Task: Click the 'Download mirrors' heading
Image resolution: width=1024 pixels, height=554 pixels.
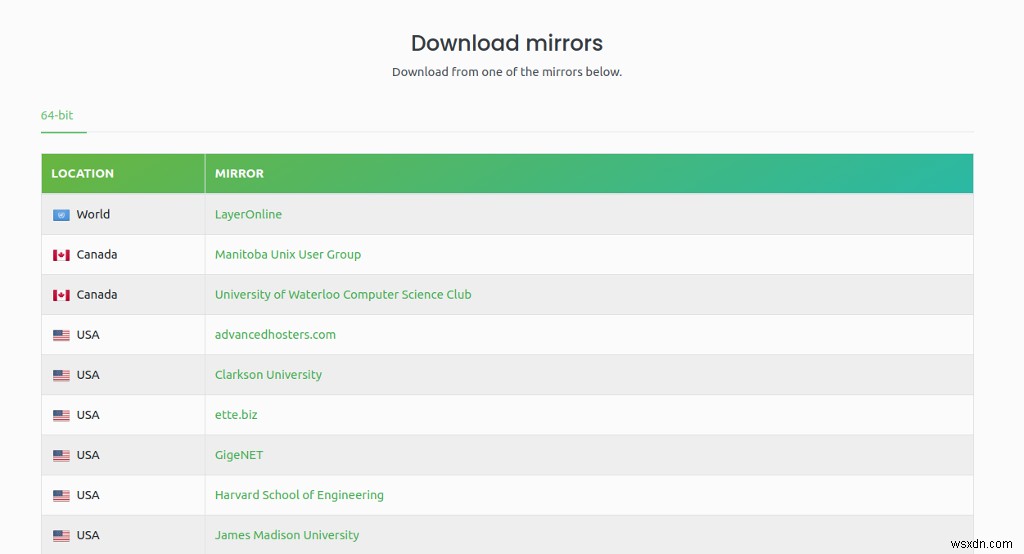Action: (507, 43)
